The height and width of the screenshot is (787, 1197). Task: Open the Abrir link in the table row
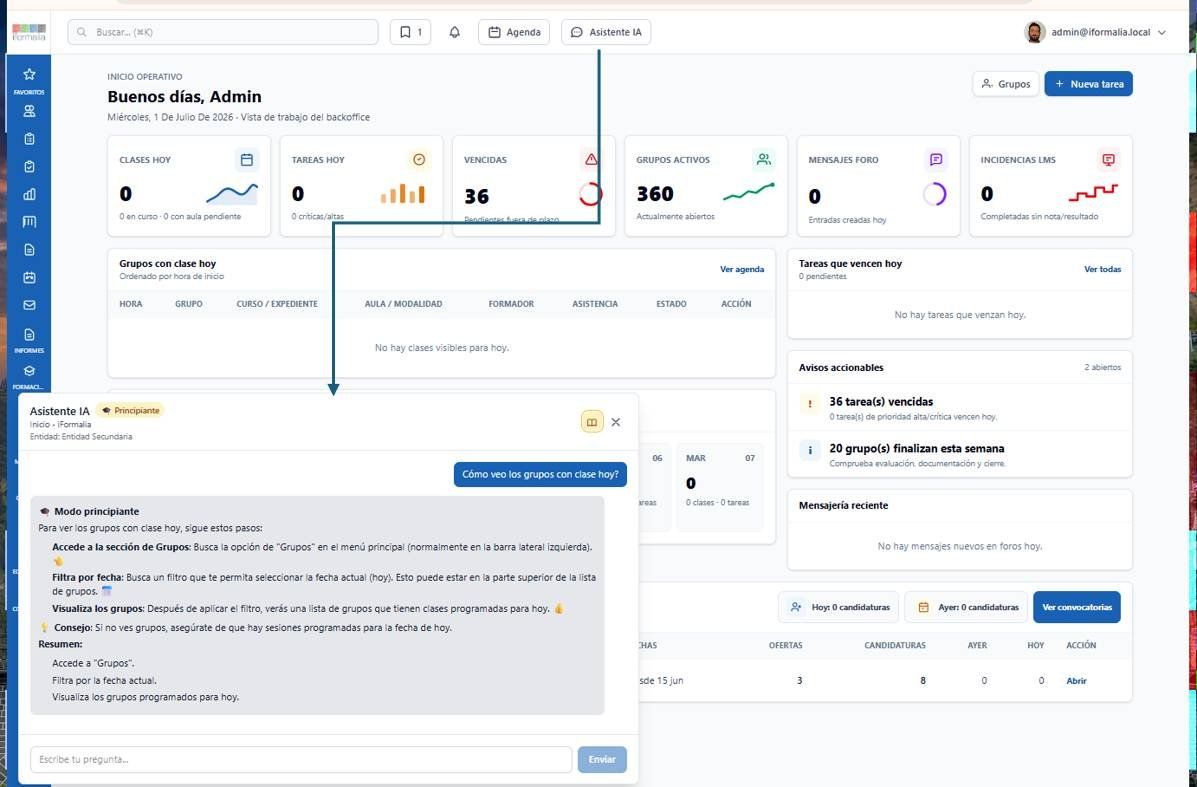pyautogui.click(x=1076, y=681)
